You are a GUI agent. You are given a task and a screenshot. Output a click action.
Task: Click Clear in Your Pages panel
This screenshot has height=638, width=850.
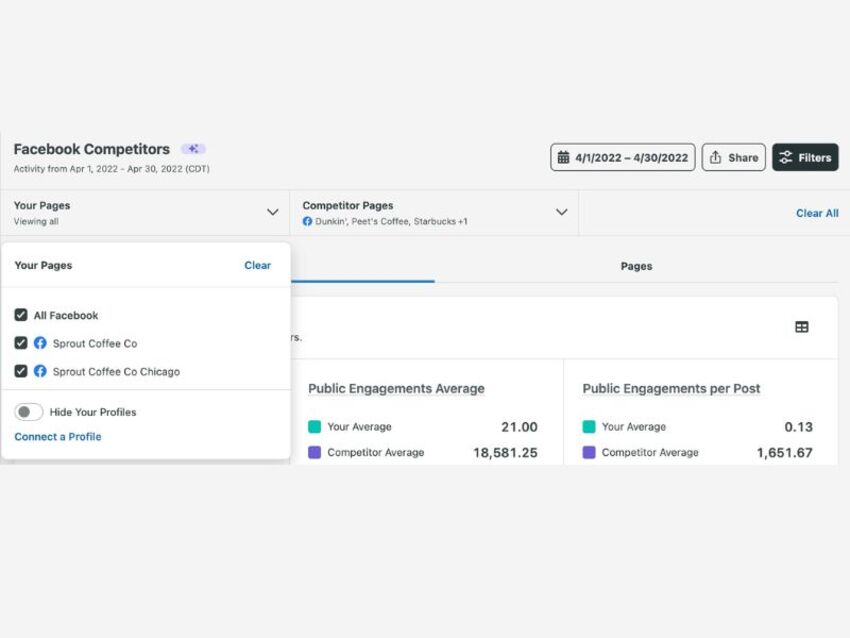coord(257,265)
